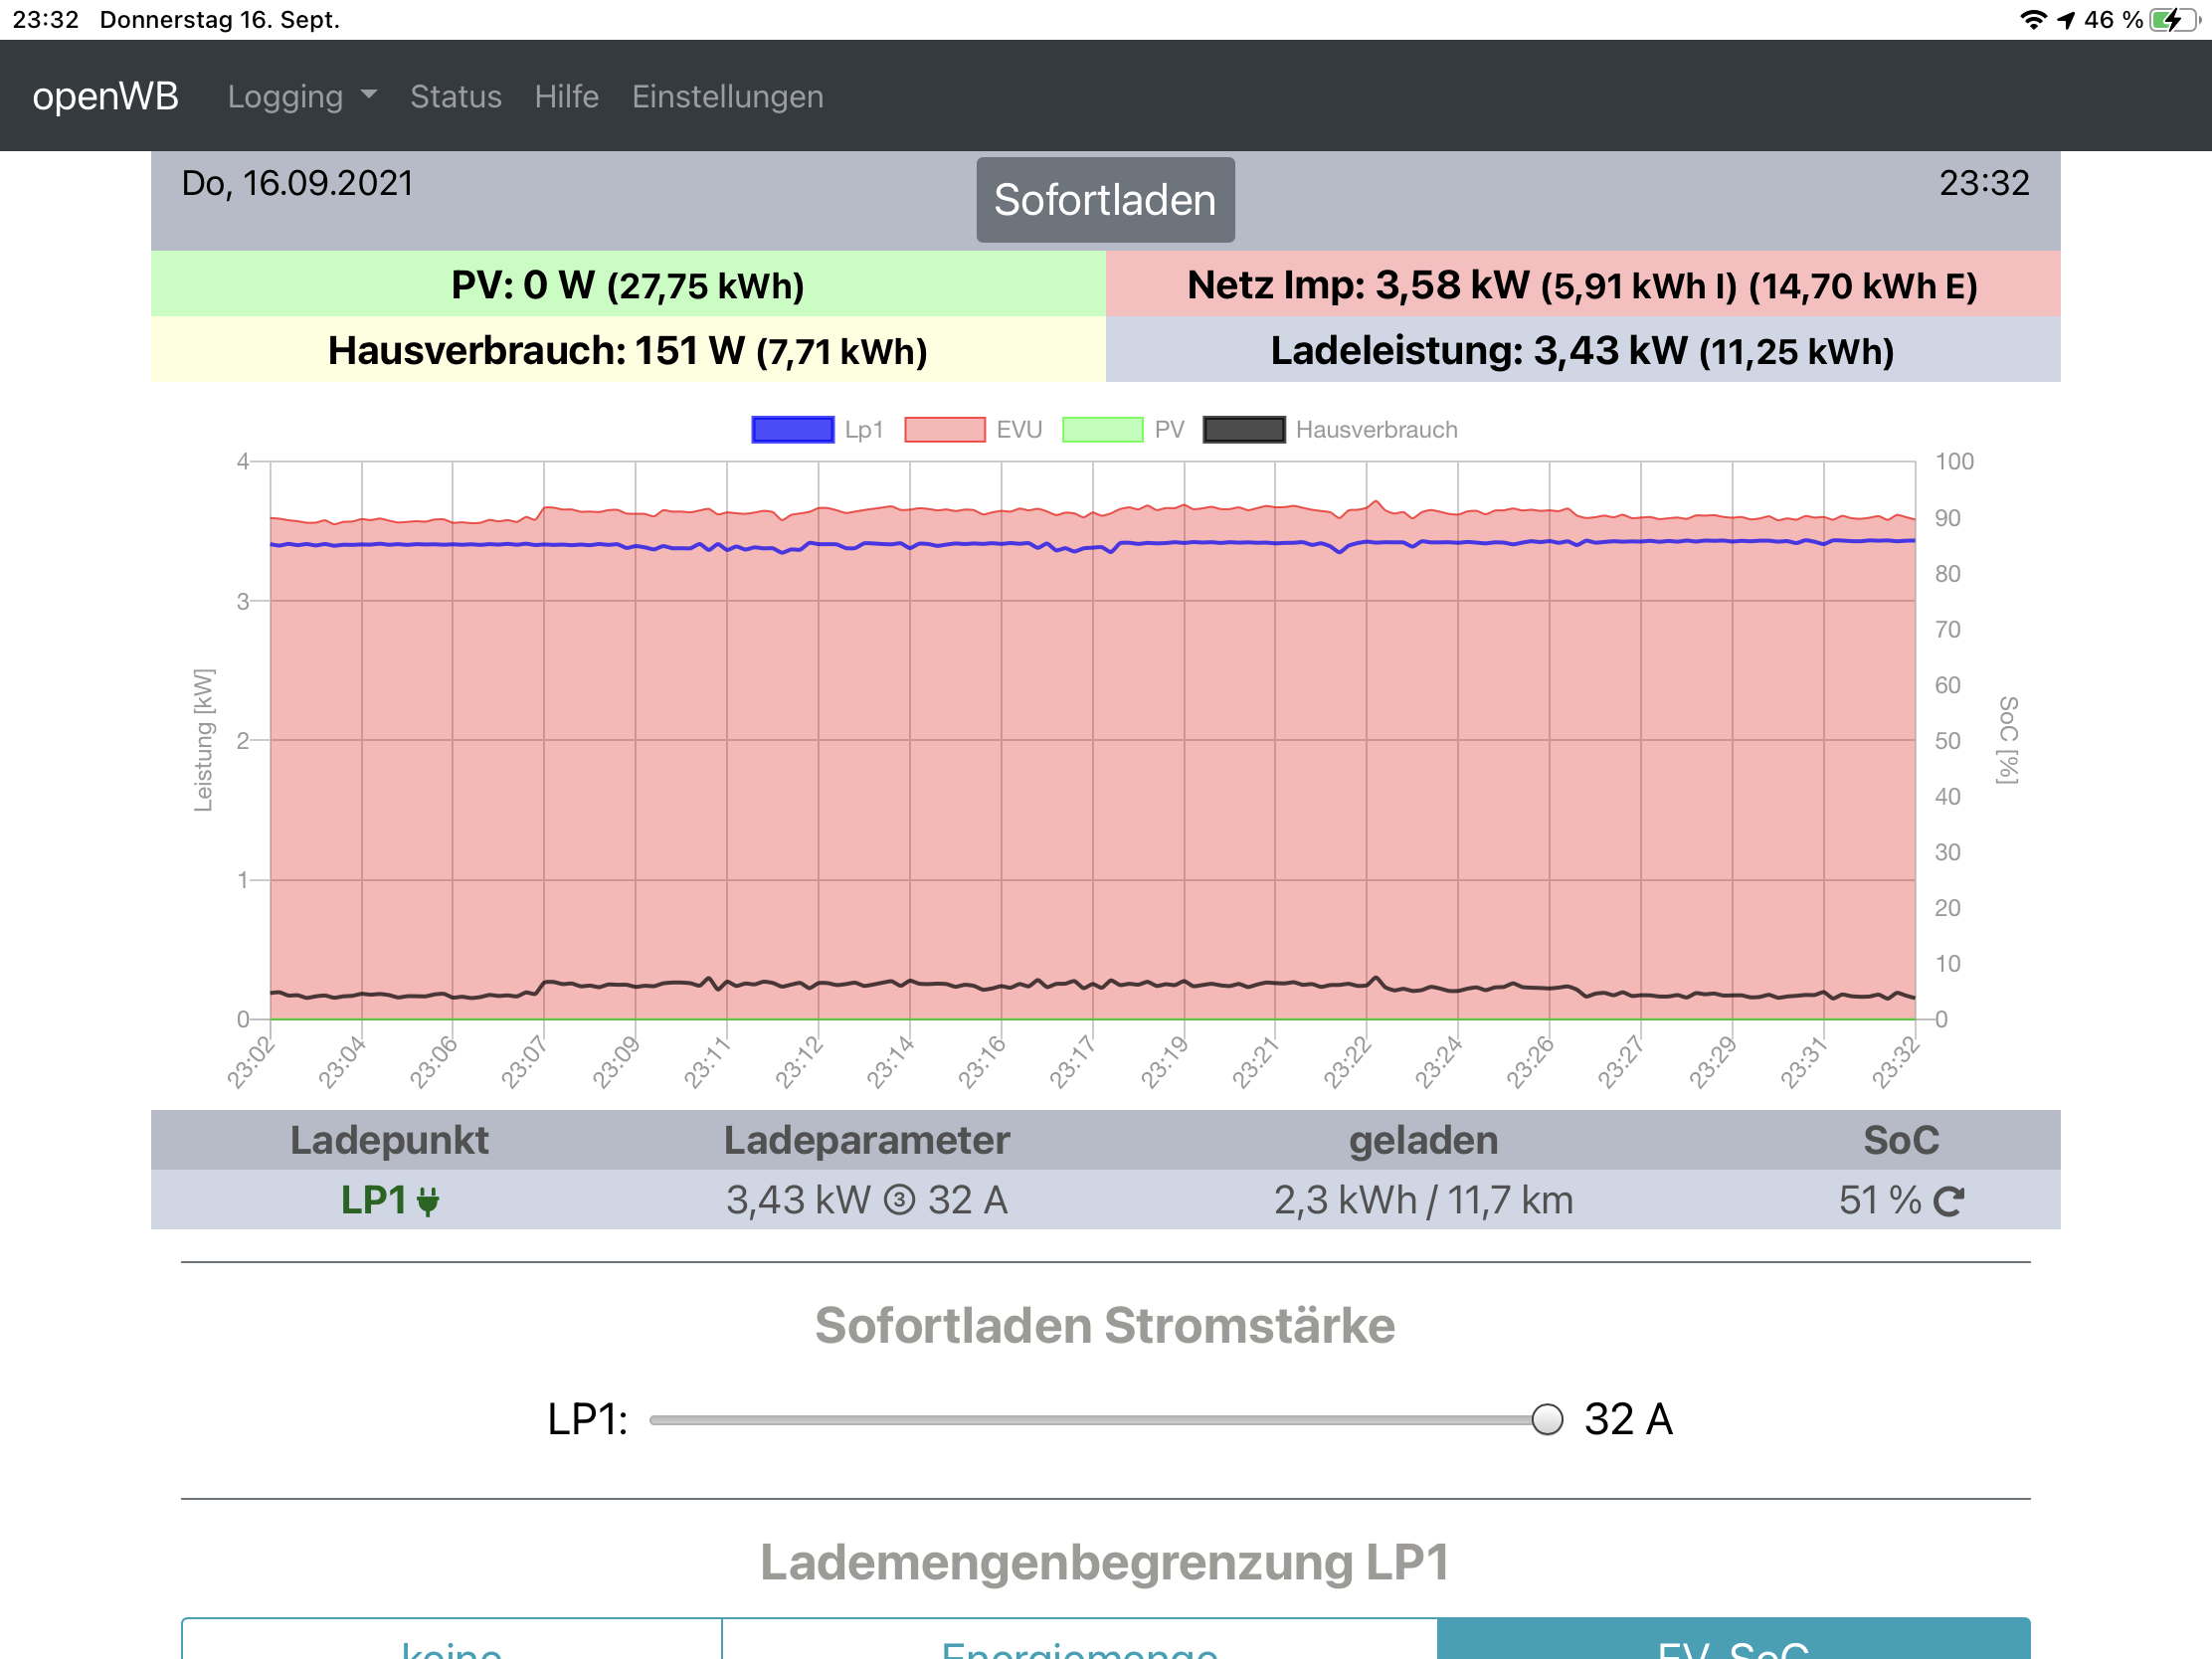Click the LP1 Stromstärke slider handle
This screenshot has width=2212, height=1659.
coord(1546,1419)
